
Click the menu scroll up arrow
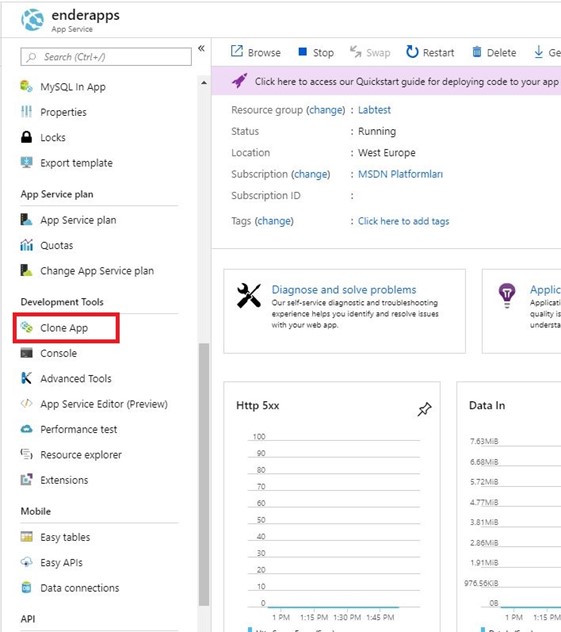tap(204, 83)
